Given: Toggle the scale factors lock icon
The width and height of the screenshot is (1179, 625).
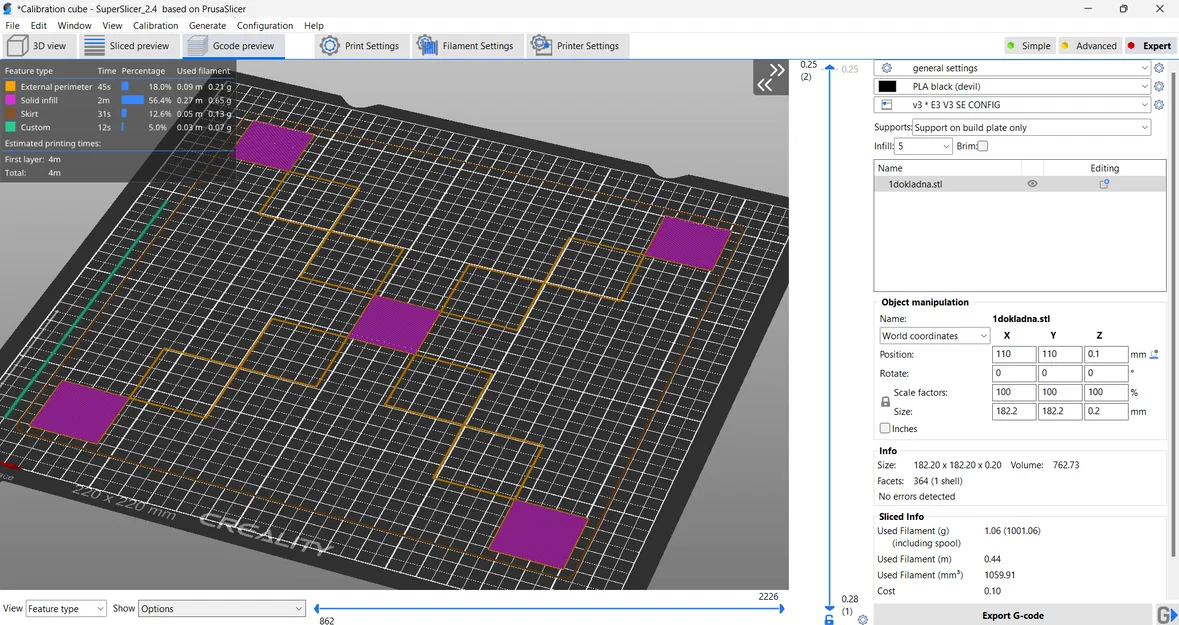Looking at the screenshot, I should (885, 402).
